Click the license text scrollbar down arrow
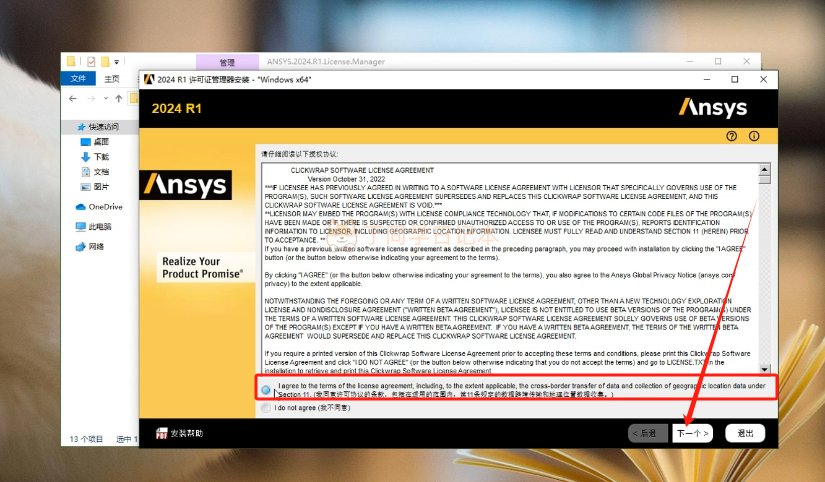825x482 pixels. (764, 369)
